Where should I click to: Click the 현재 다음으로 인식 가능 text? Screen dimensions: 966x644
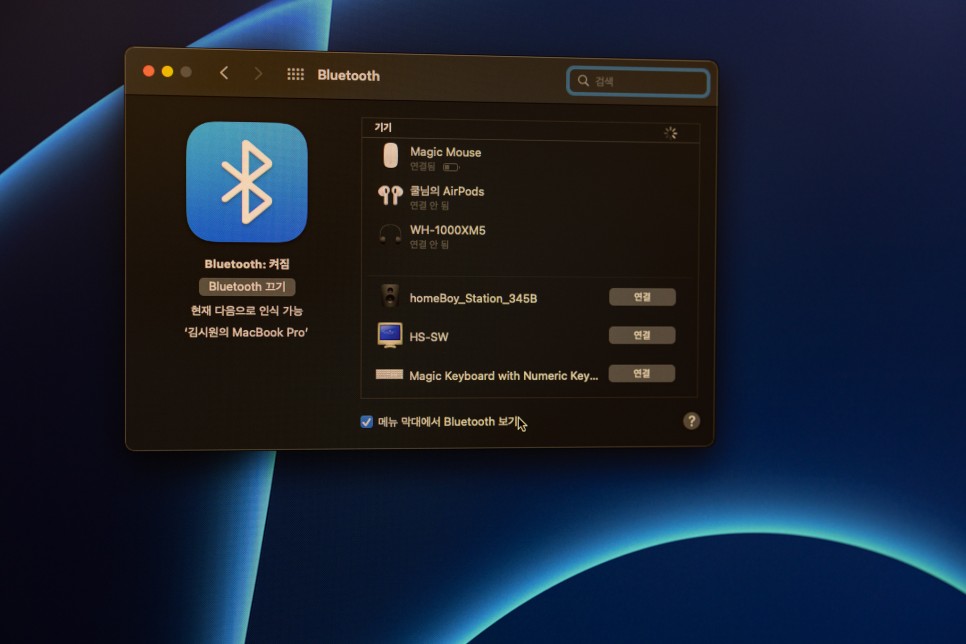[246, 310]
